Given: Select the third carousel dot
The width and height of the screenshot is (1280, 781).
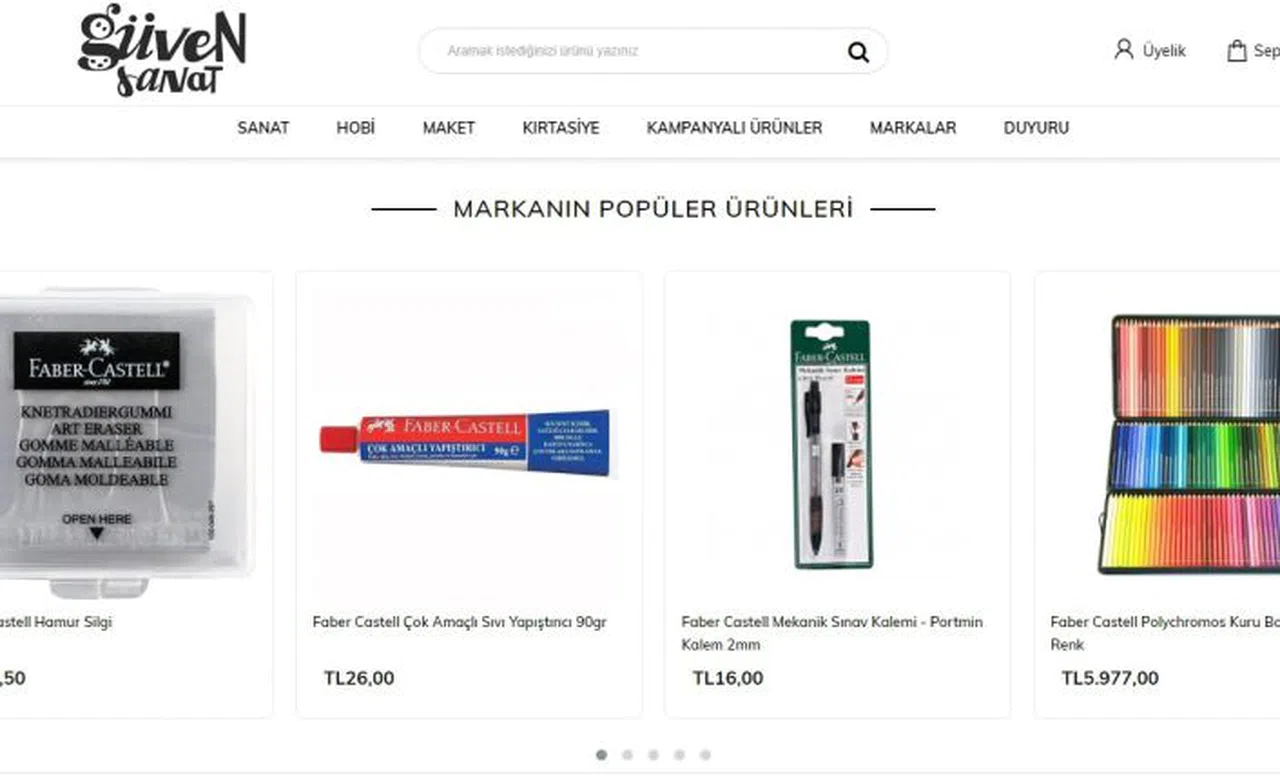Looking at the screenshot, I should coord(653,755).
